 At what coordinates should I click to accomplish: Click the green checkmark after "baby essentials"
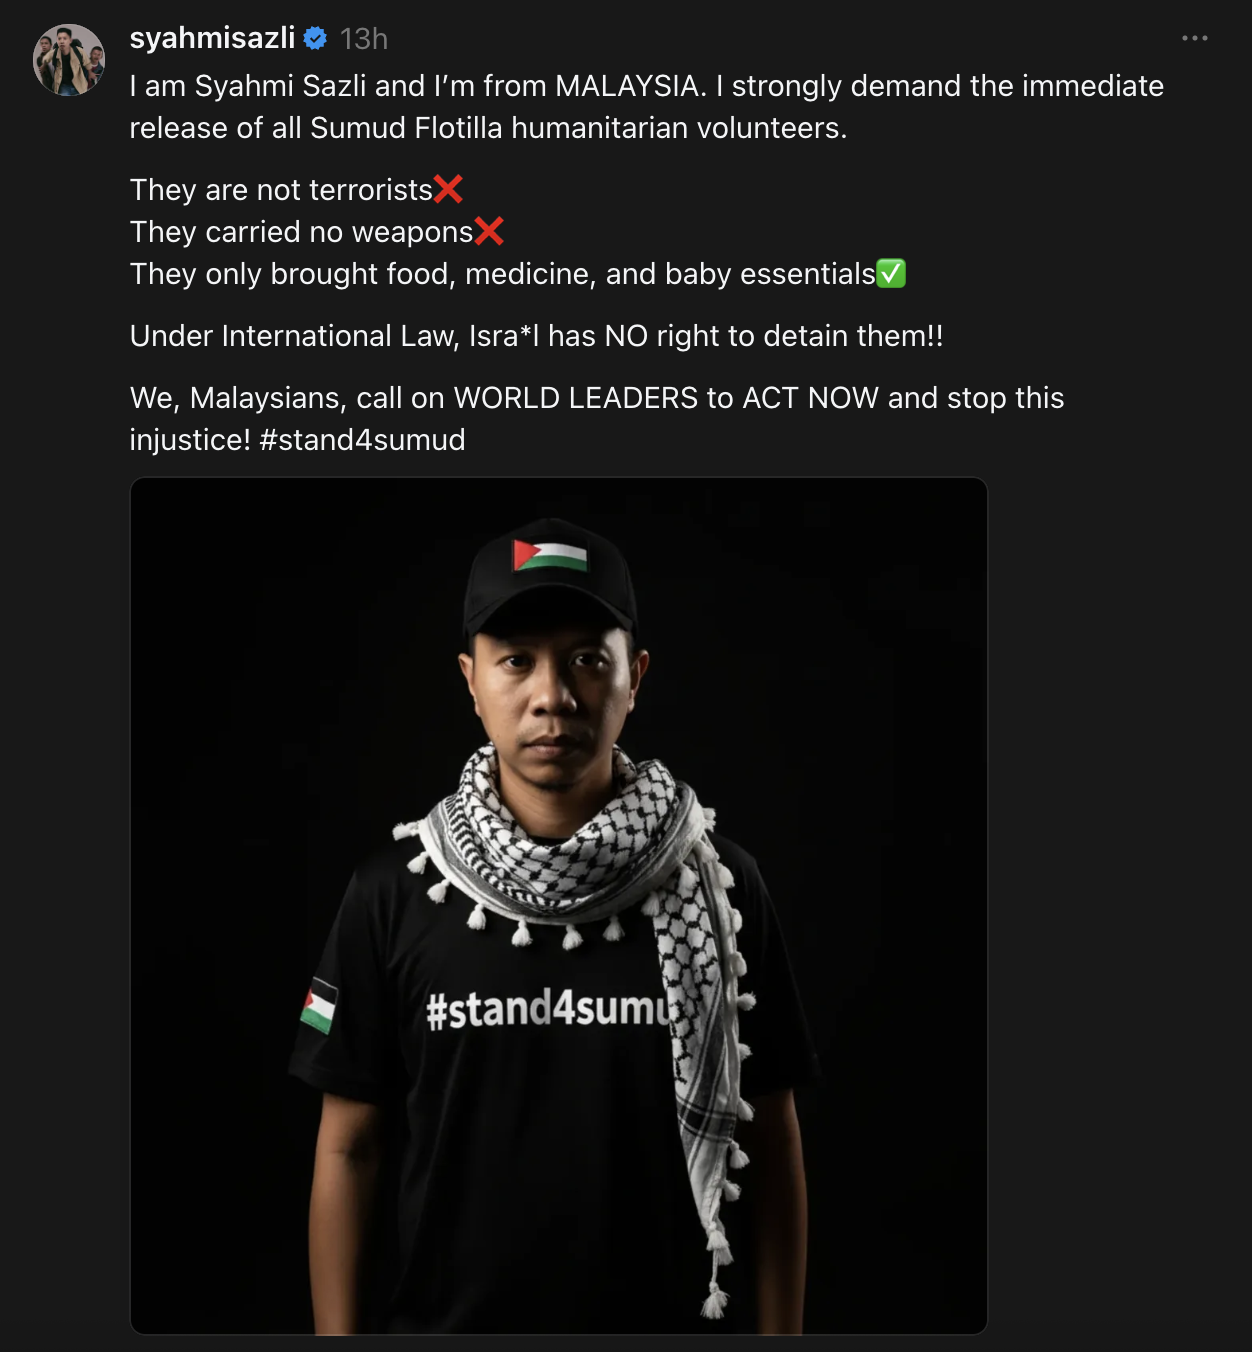pyautogui.click(x=891, y=273)
